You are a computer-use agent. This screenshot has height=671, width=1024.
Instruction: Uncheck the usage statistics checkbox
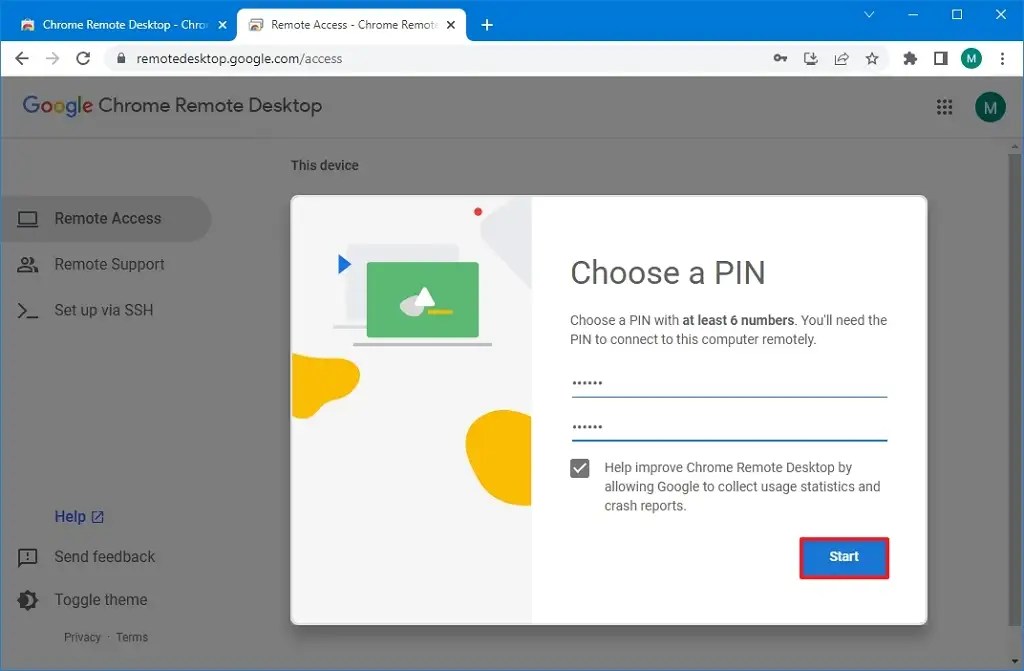click(579, 467)
